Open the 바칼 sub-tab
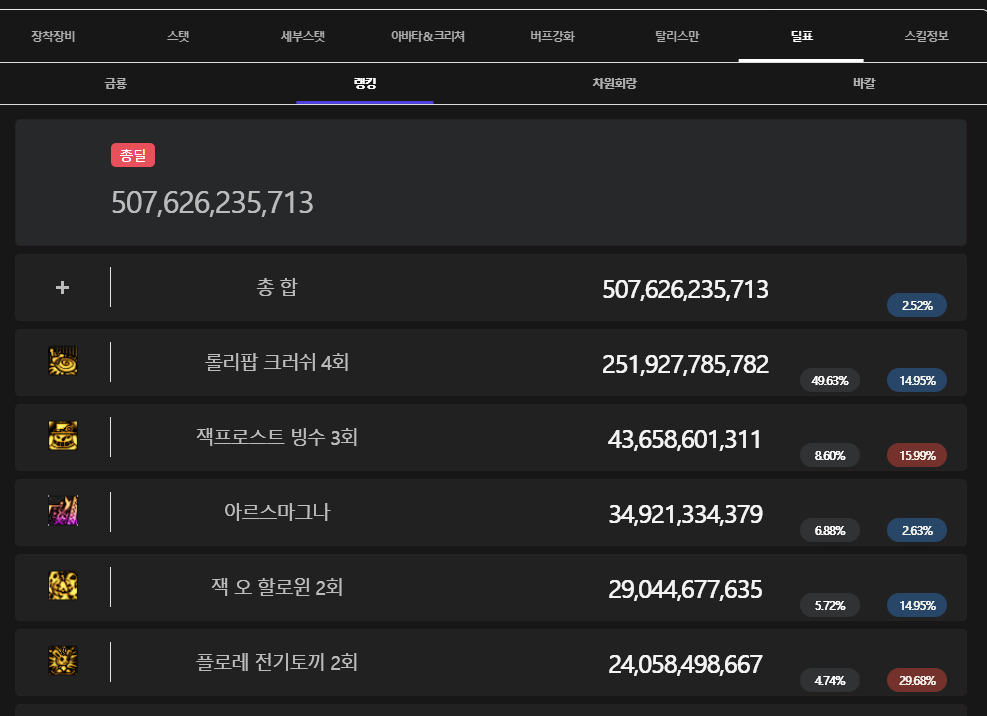The image size is (987, 716). (864, 84)
